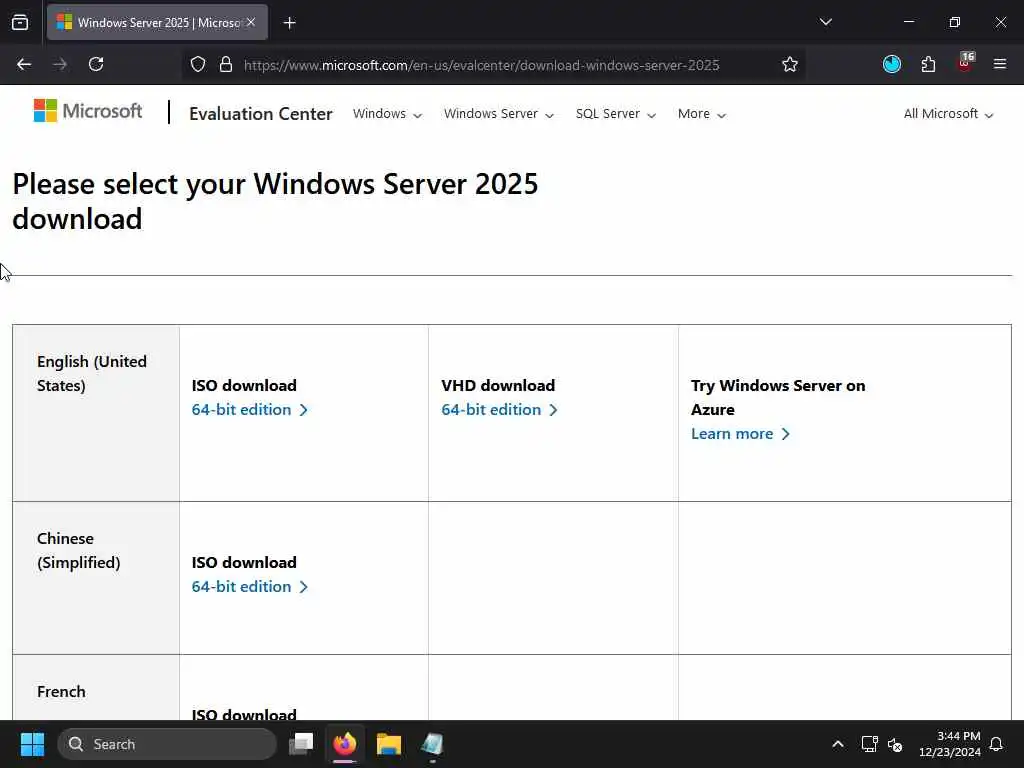This screenshot has height=768, width=1024.
Task: Open Firefox View recent browsing icon
Action: click(x=20, y=22)
